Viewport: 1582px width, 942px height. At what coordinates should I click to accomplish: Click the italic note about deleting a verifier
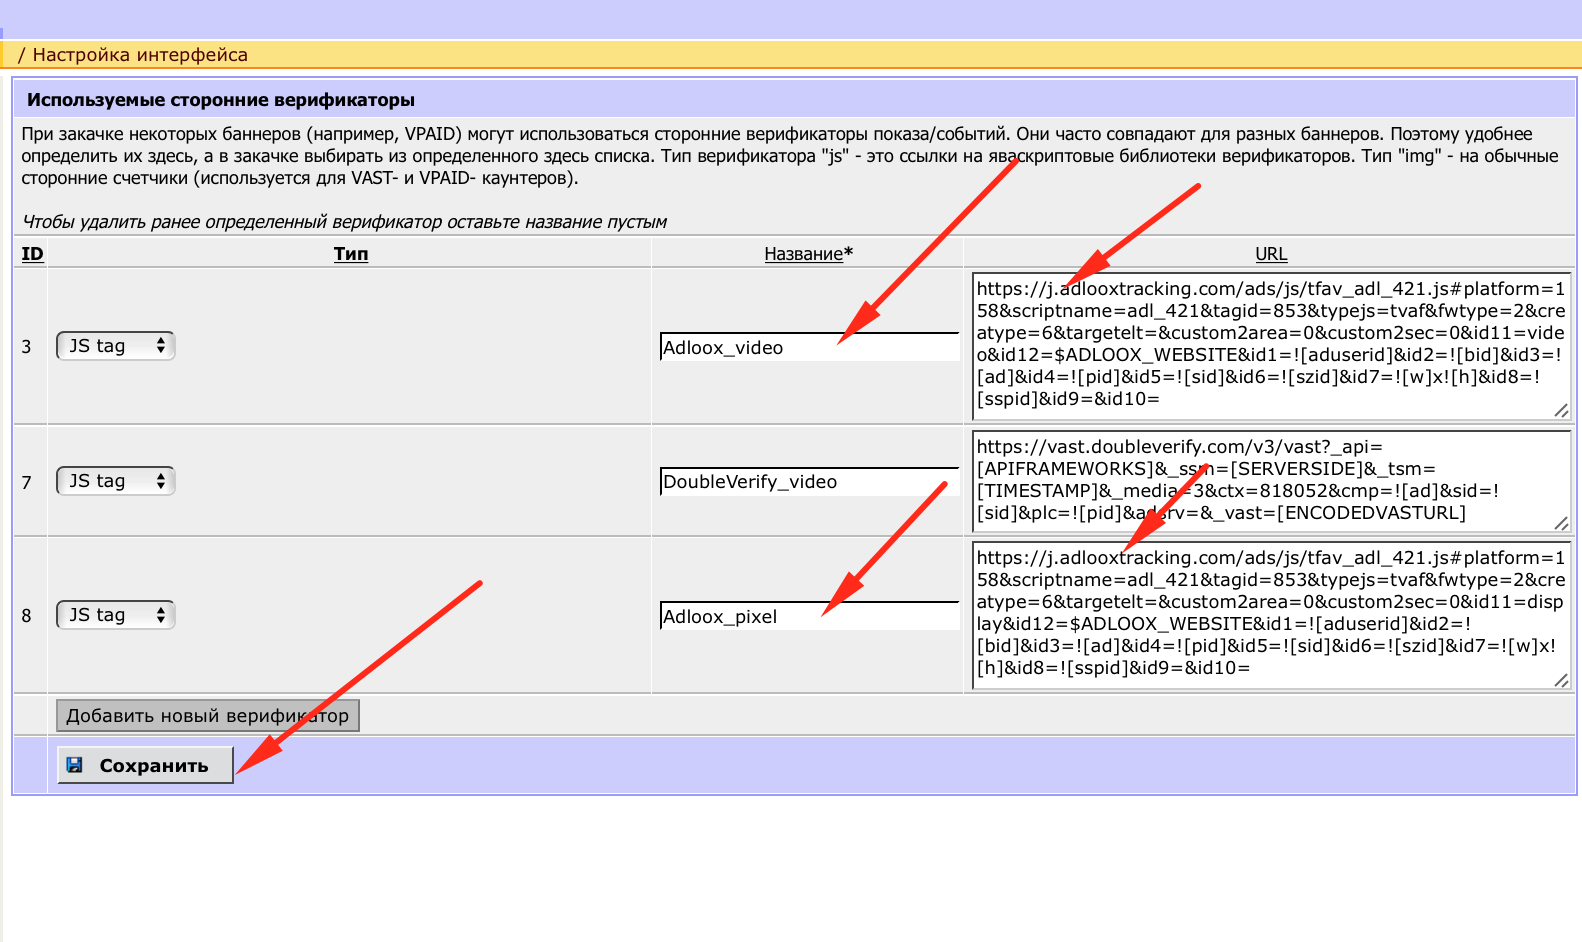[x=344, y=222]
